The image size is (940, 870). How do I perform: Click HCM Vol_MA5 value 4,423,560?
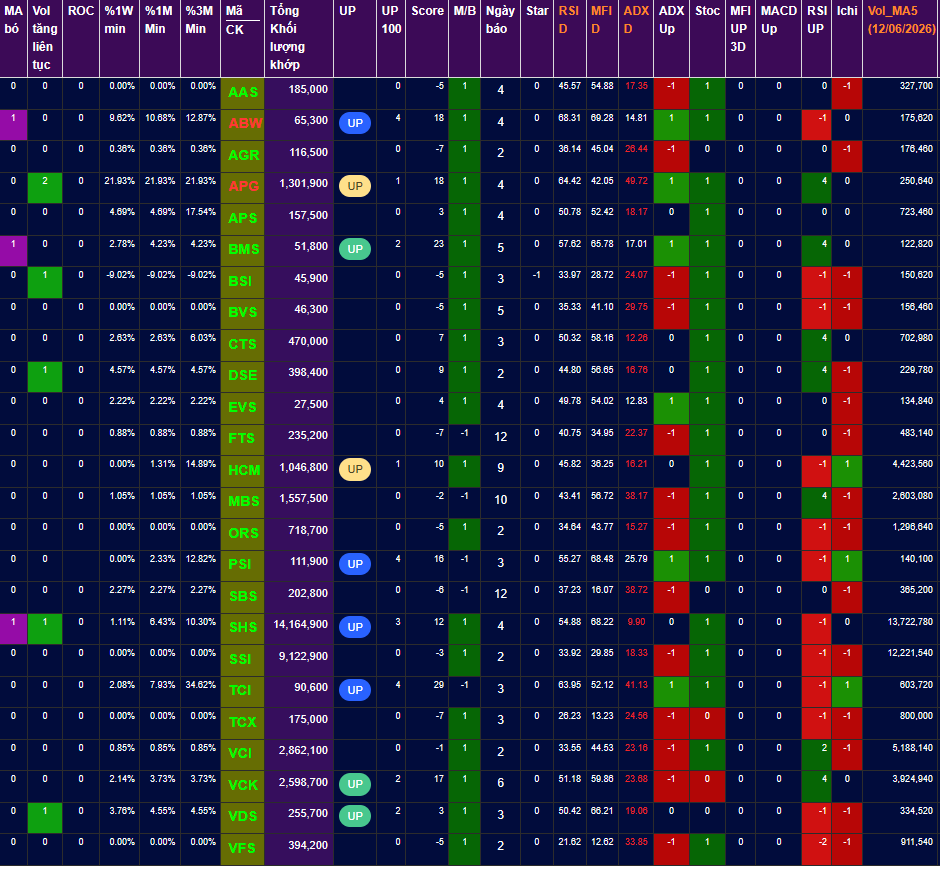tap(912, 464)
